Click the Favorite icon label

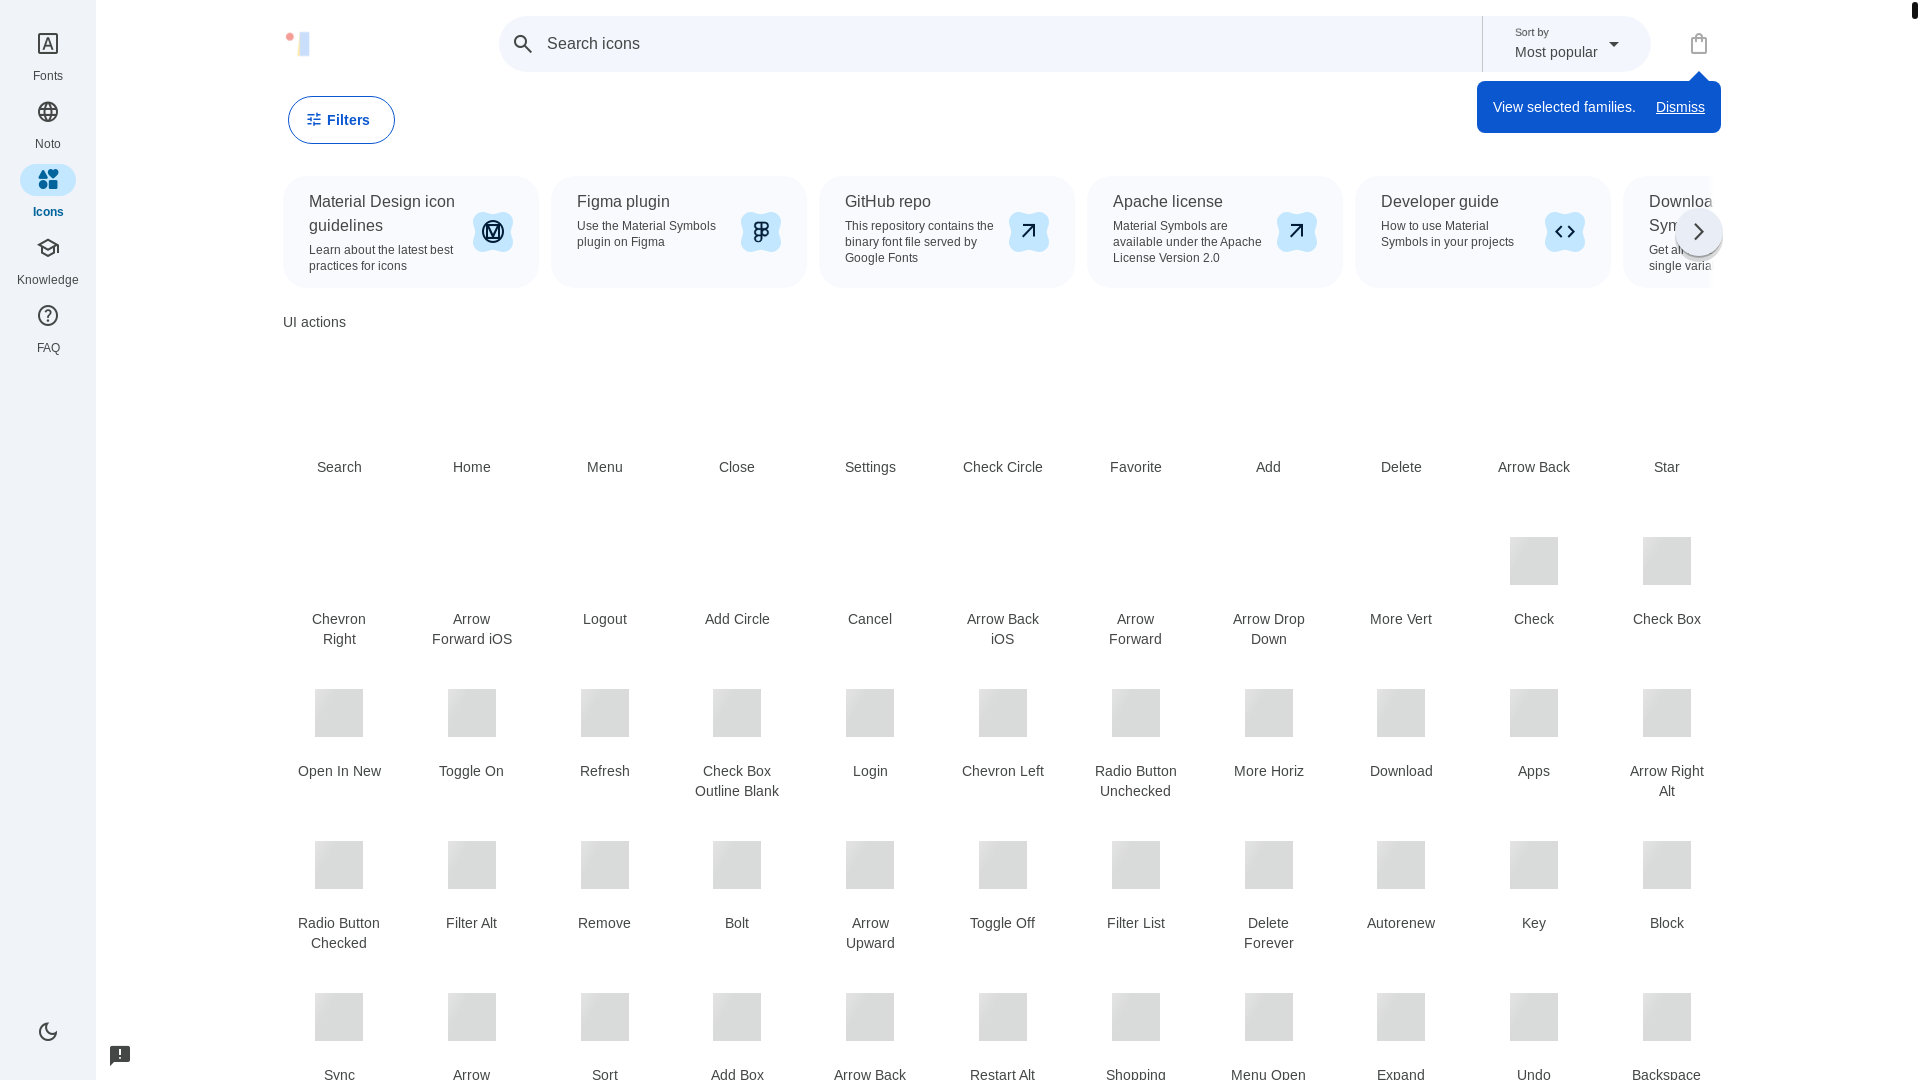[x=1135, y=467]
